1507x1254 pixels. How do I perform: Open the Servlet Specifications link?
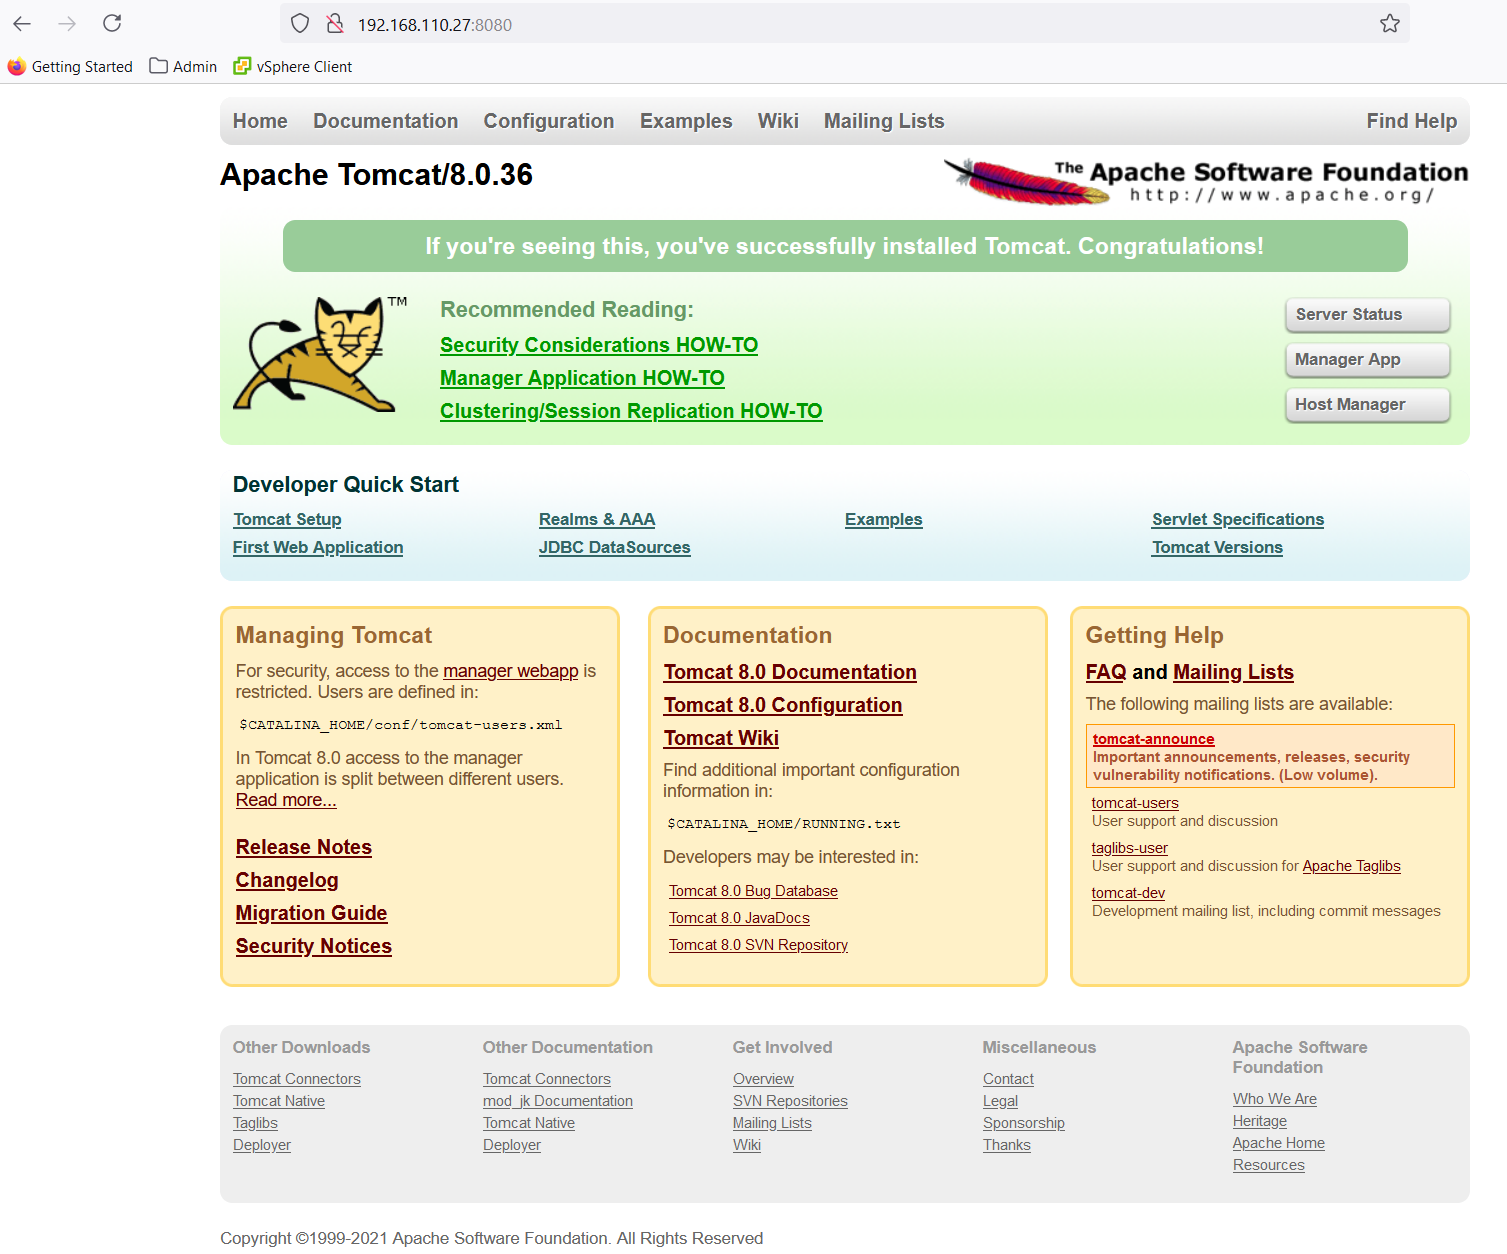tap(1237, 519)
